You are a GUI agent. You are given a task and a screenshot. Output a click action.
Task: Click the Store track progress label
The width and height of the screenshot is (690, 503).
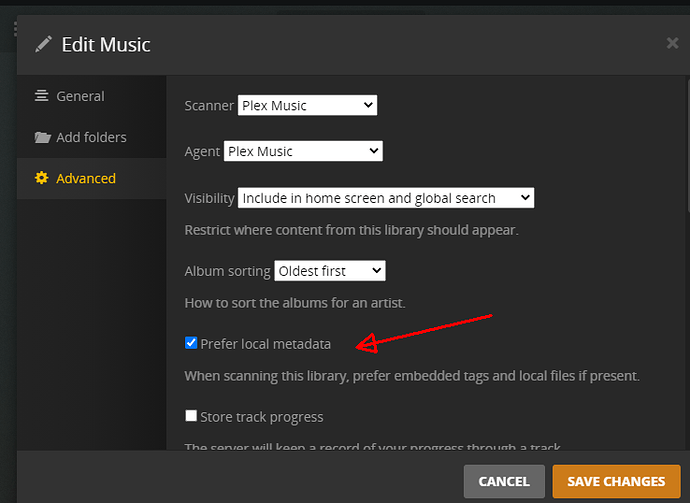(x=261, y=416)
